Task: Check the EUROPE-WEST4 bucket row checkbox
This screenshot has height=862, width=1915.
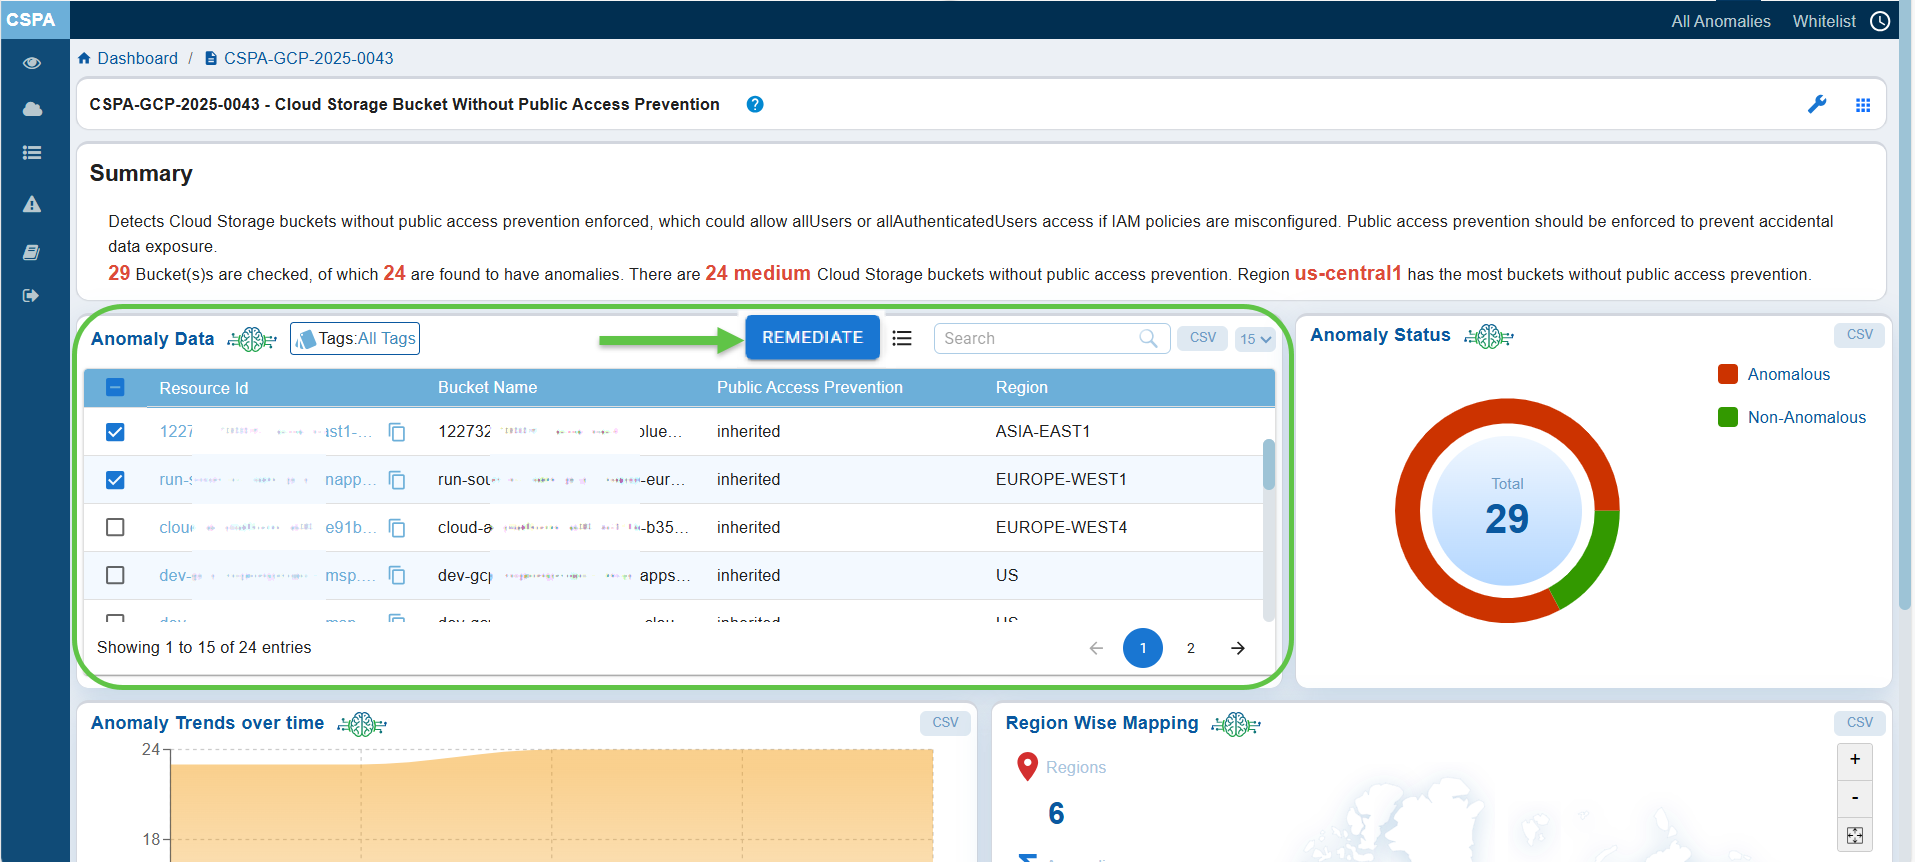Action: click(x=115, y=527)
